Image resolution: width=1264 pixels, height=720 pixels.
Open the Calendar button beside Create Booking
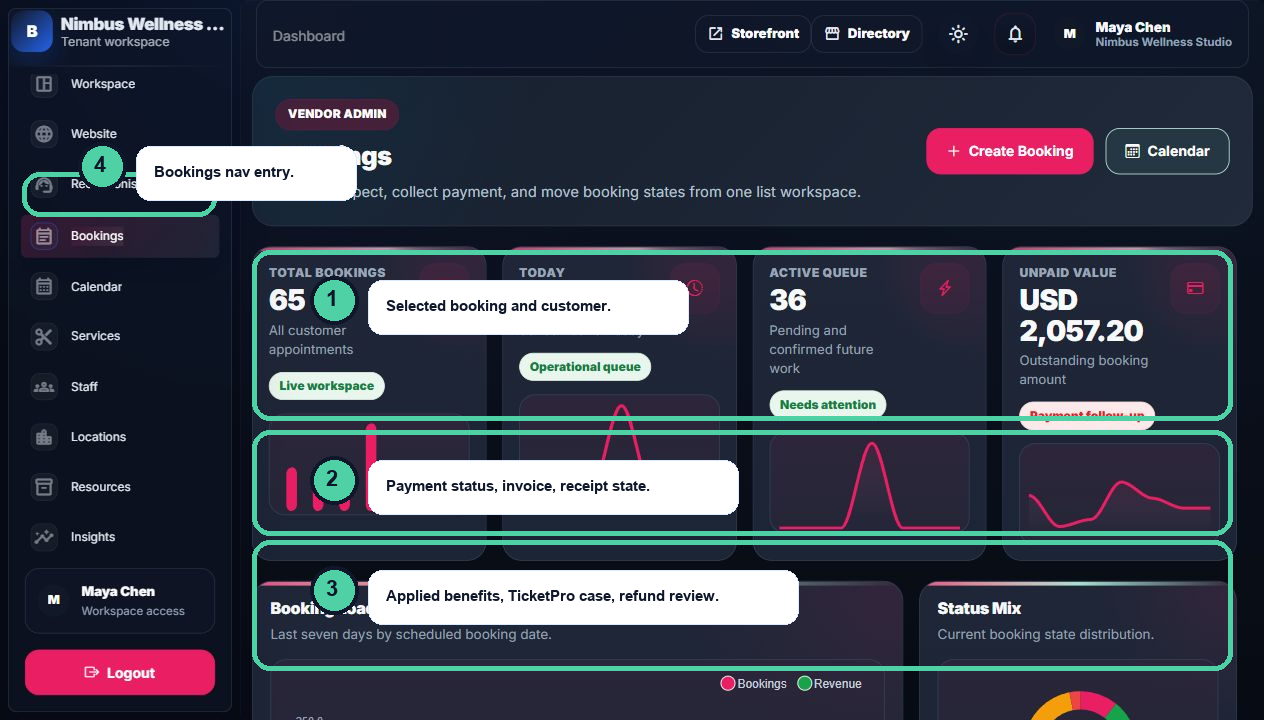1167,151
